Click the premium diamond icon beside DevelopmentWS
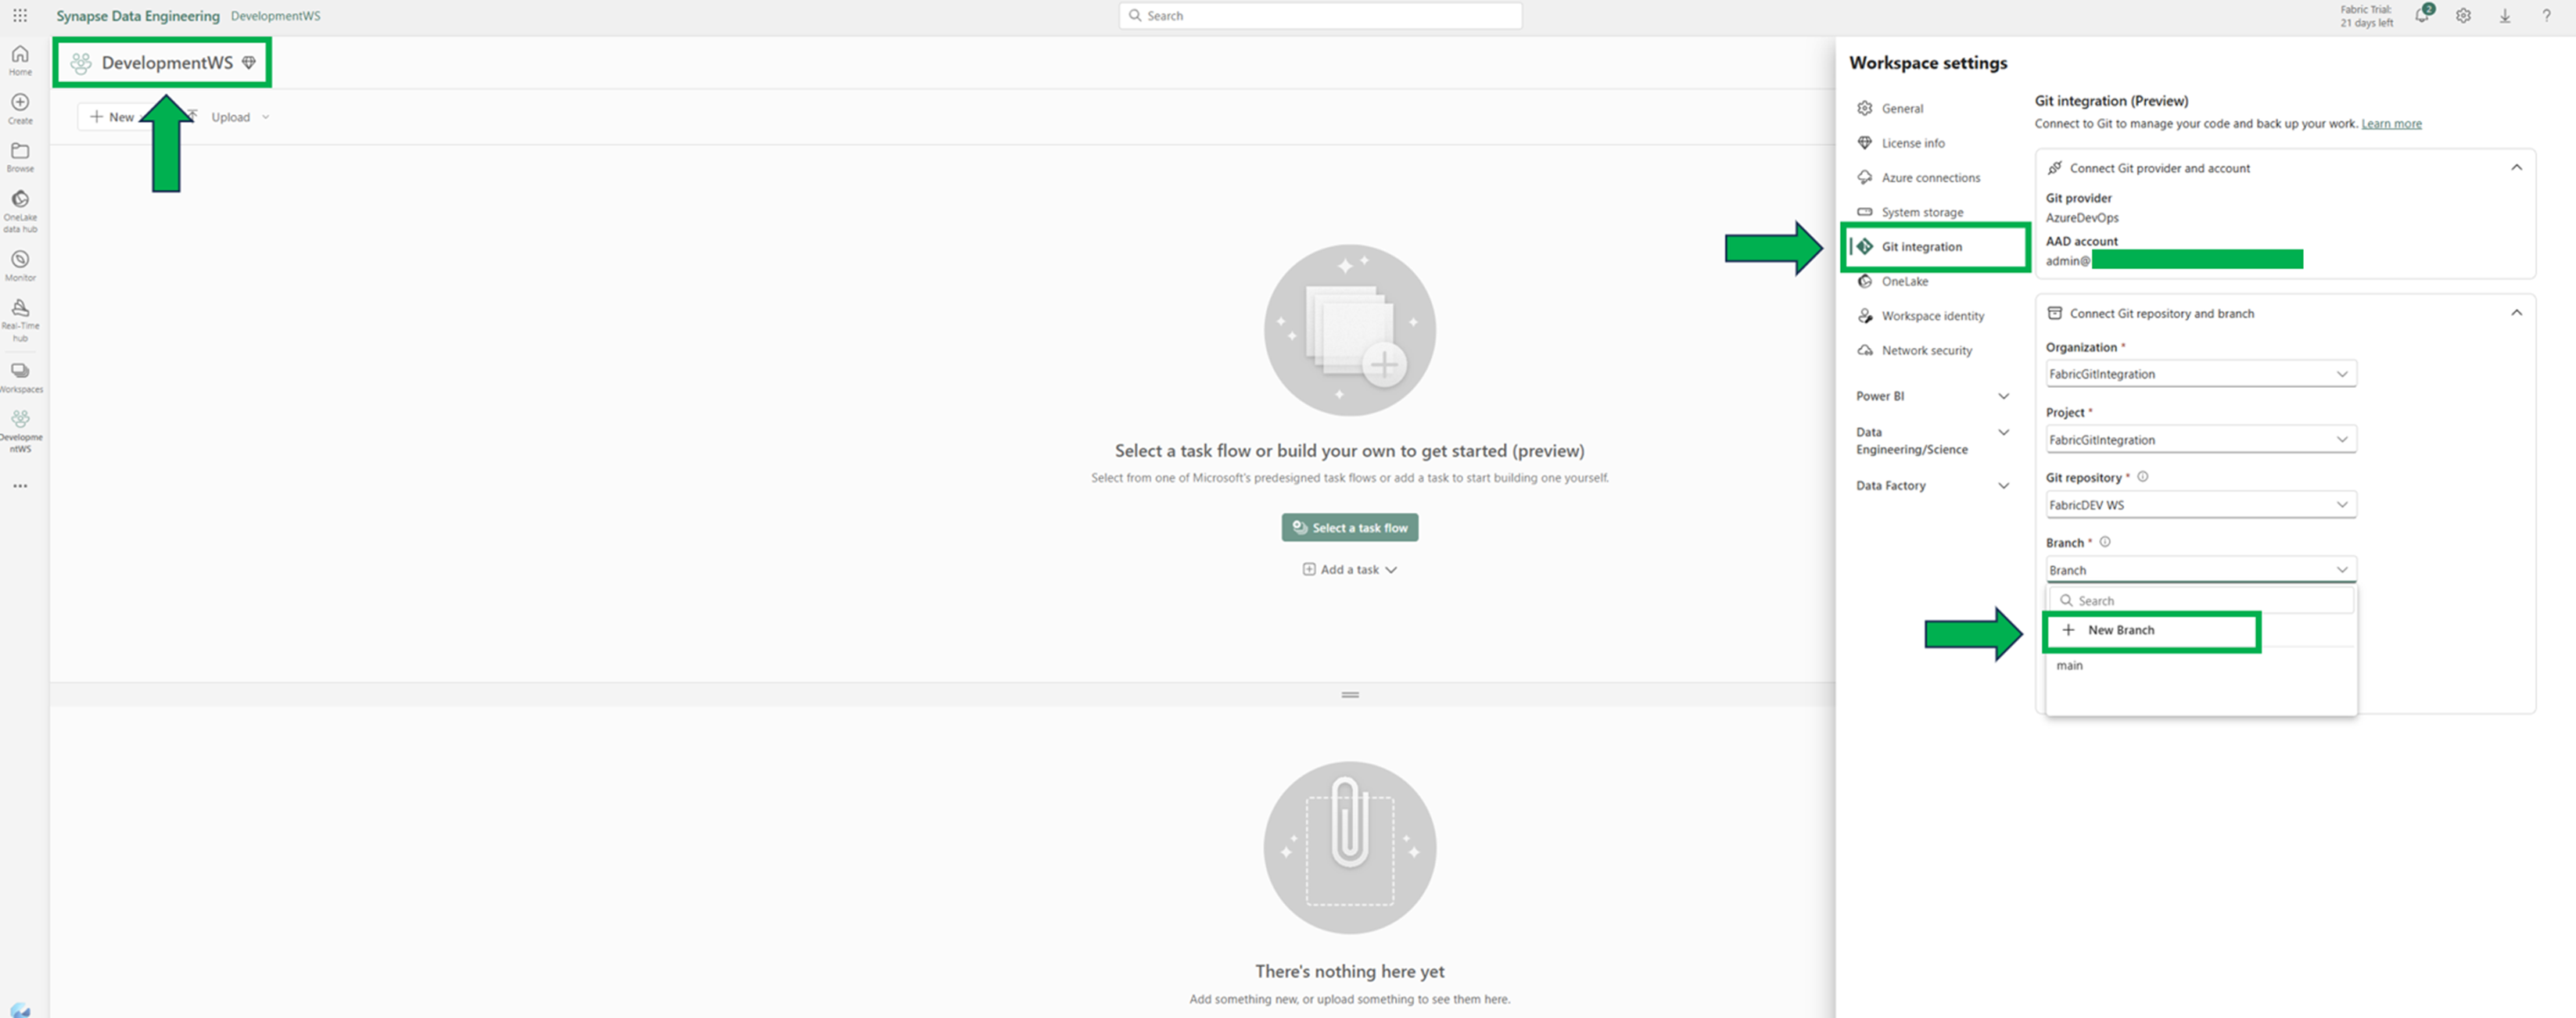 tap(249, 63)
